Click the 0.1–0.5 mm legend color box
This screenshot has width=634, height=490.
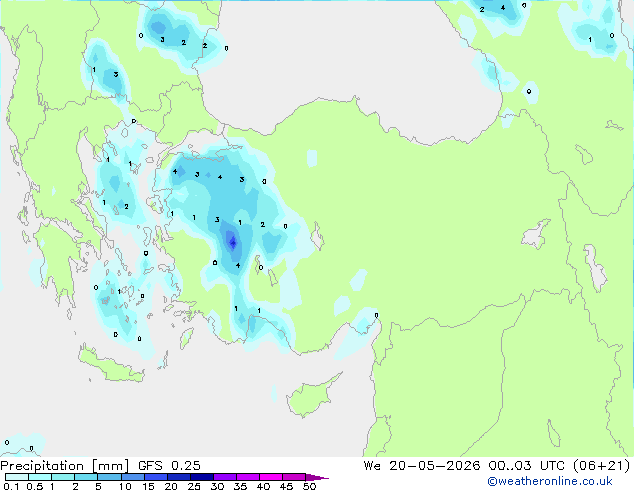pyautogui.click(x=17, y=477)
